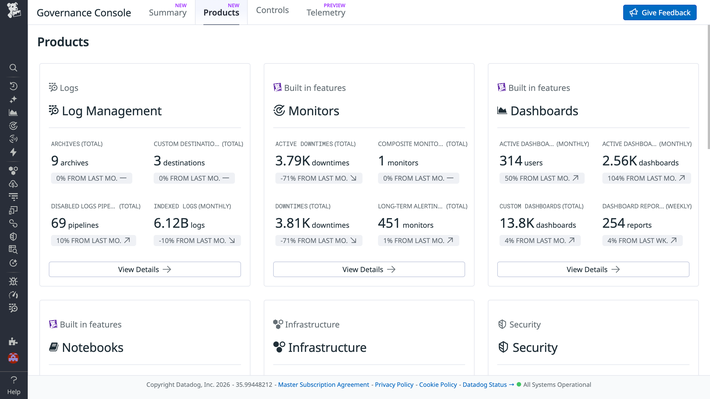The width and height of the screenshot is (710, 399).
Task: Click the Give Feedback button
Action: (x=659, y=13)
